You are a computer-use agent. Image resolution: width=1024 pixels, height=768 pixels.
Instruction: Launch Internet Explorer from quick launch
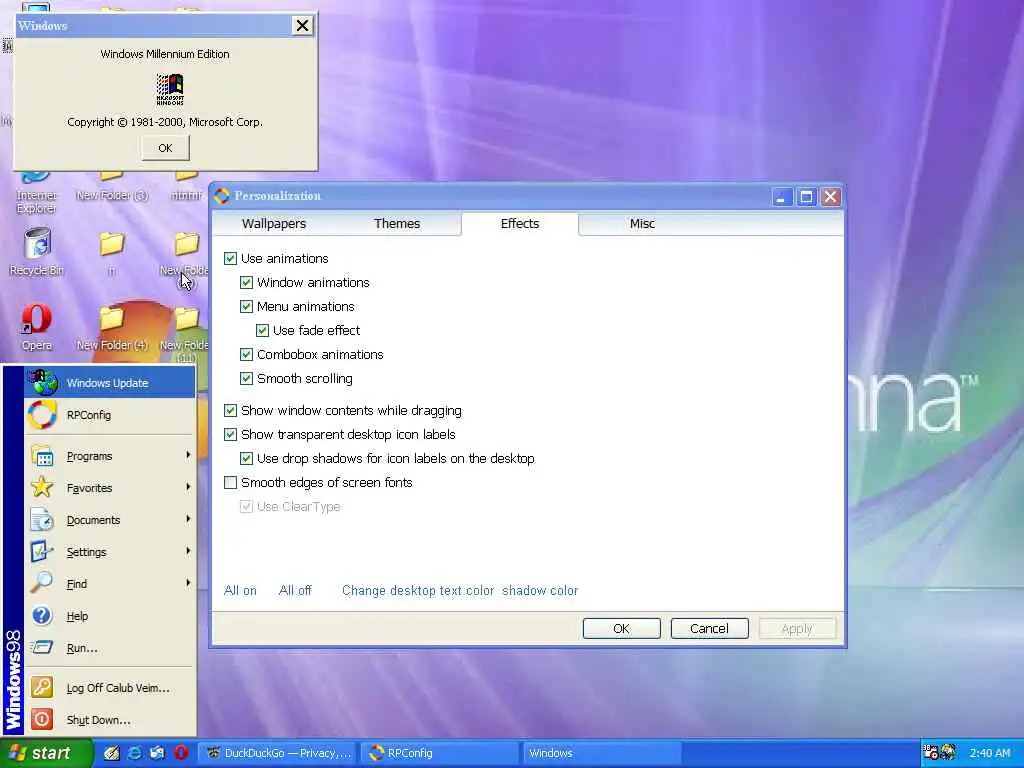(135, 753)
